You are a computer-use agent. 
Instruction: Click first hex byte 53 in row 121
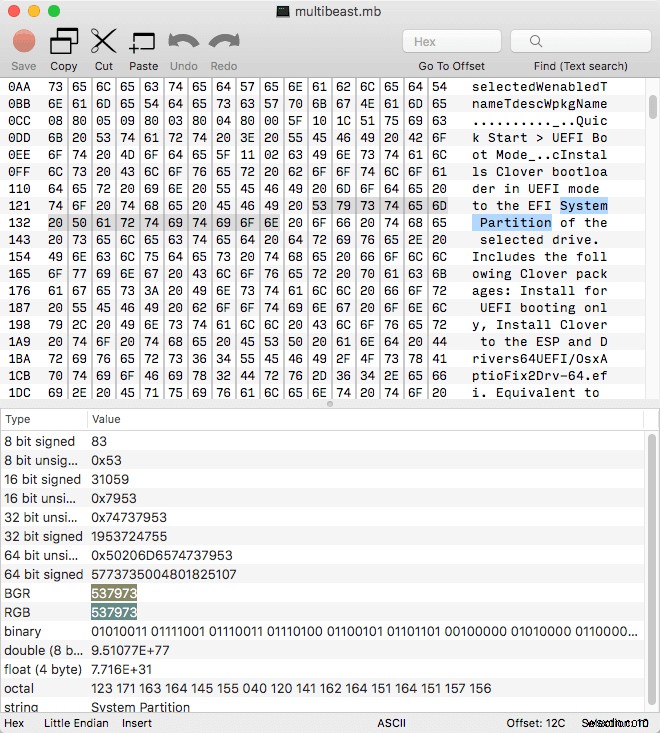pos(319,206)
